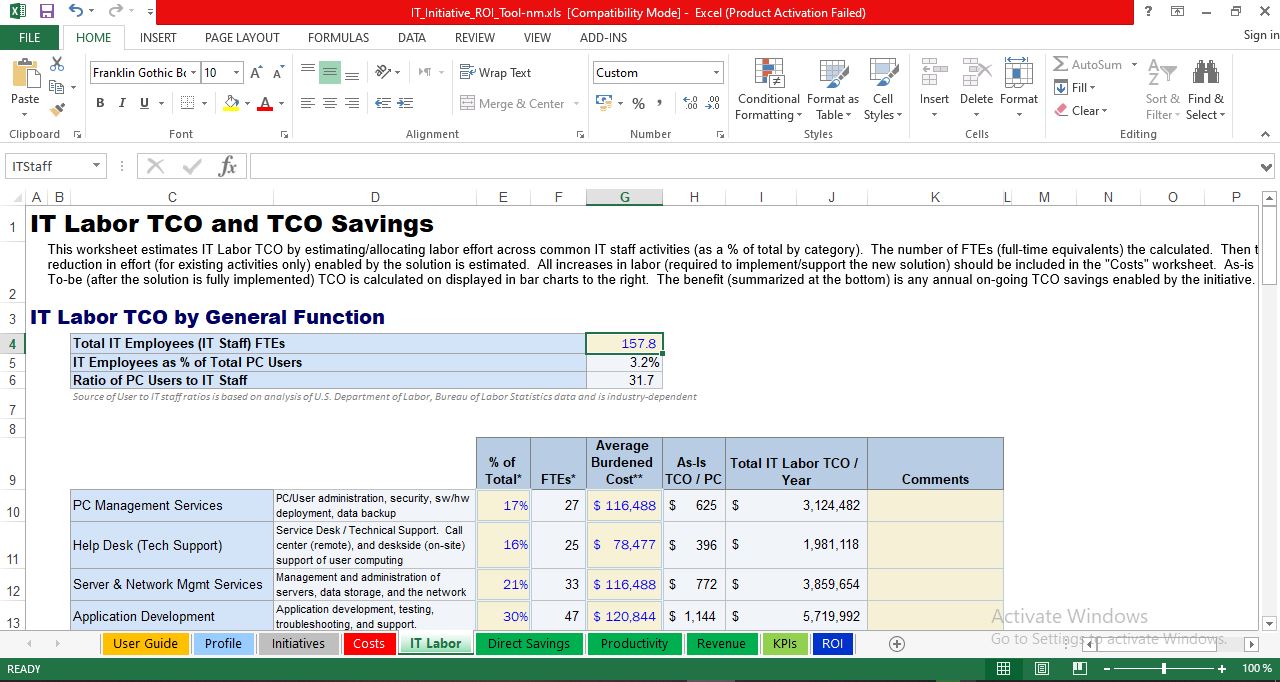Adjust the zoom slider handle

click(x=1163, y=668)
